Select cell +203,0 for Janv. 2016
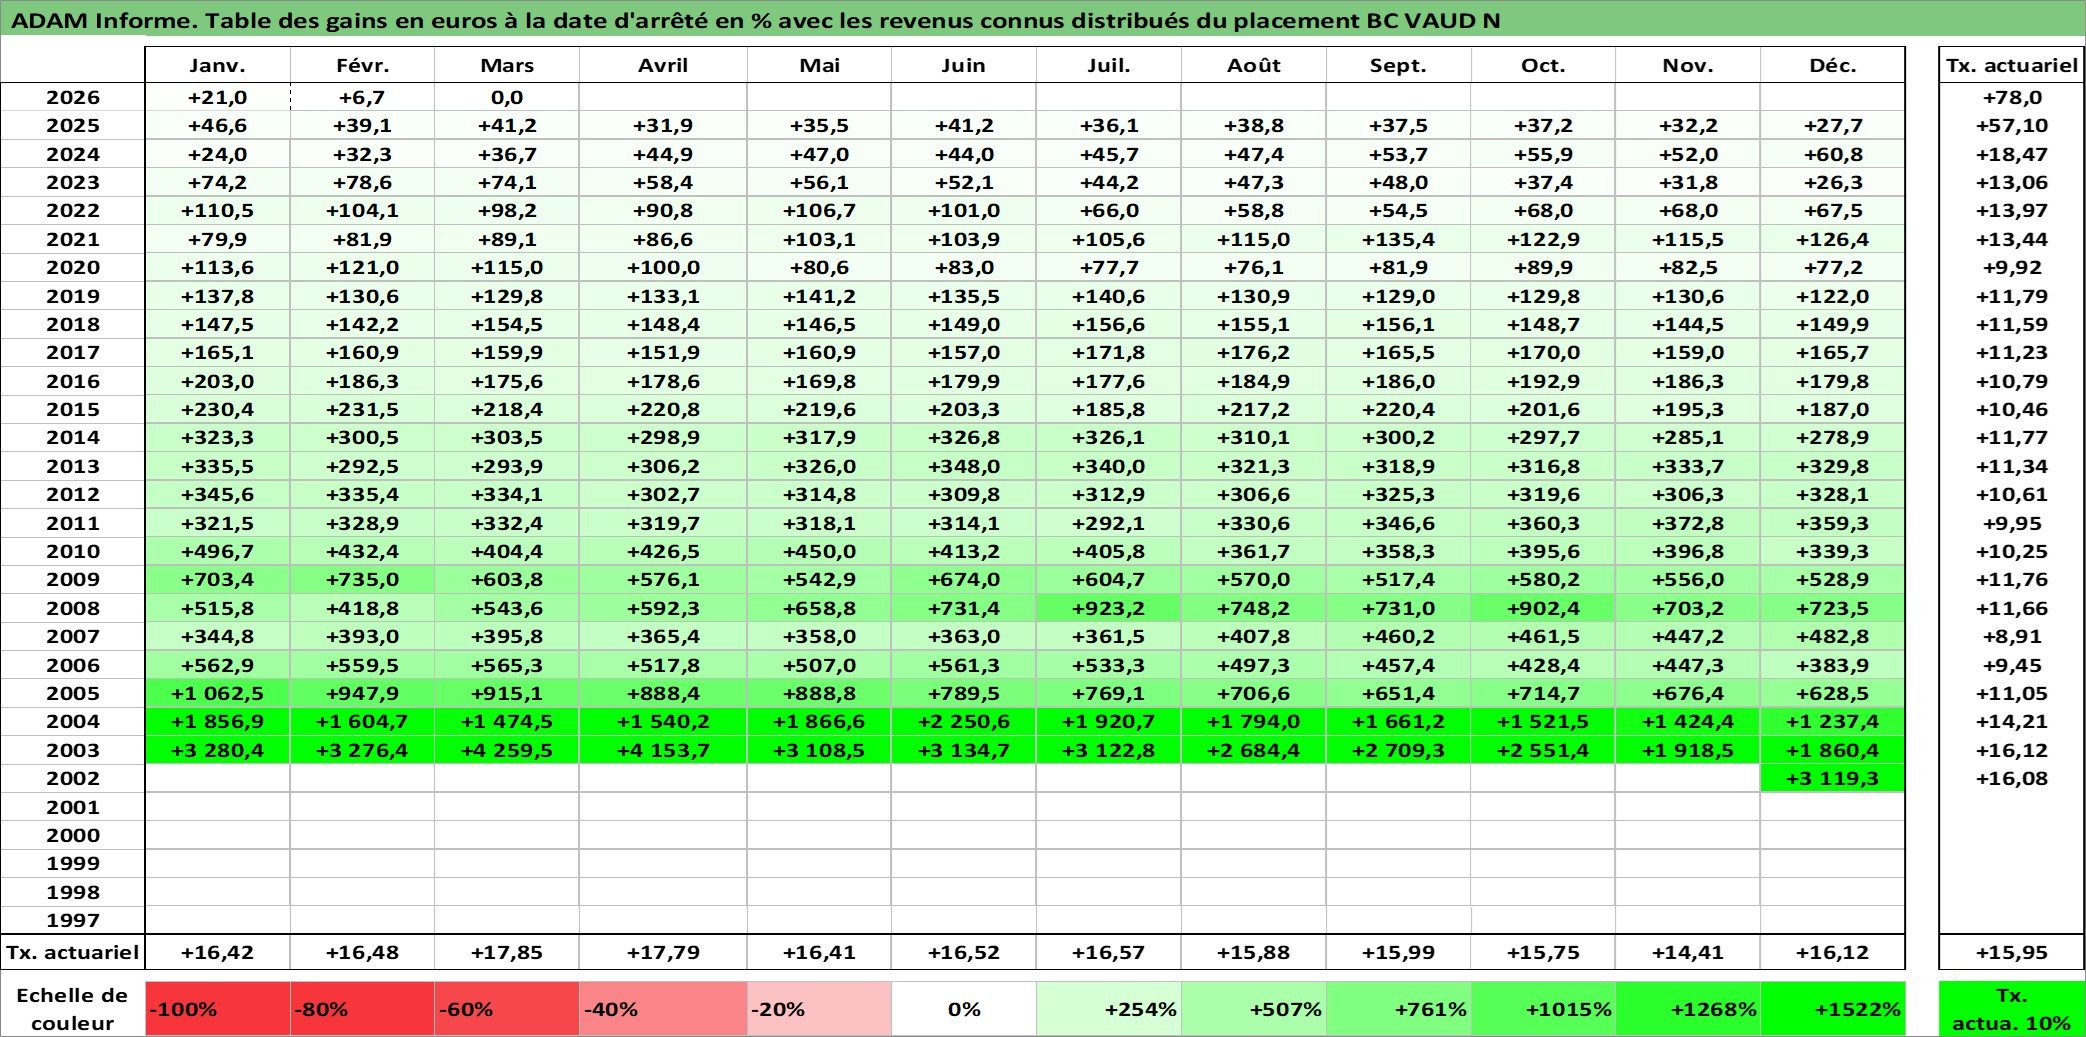 [x=218, y=381]
